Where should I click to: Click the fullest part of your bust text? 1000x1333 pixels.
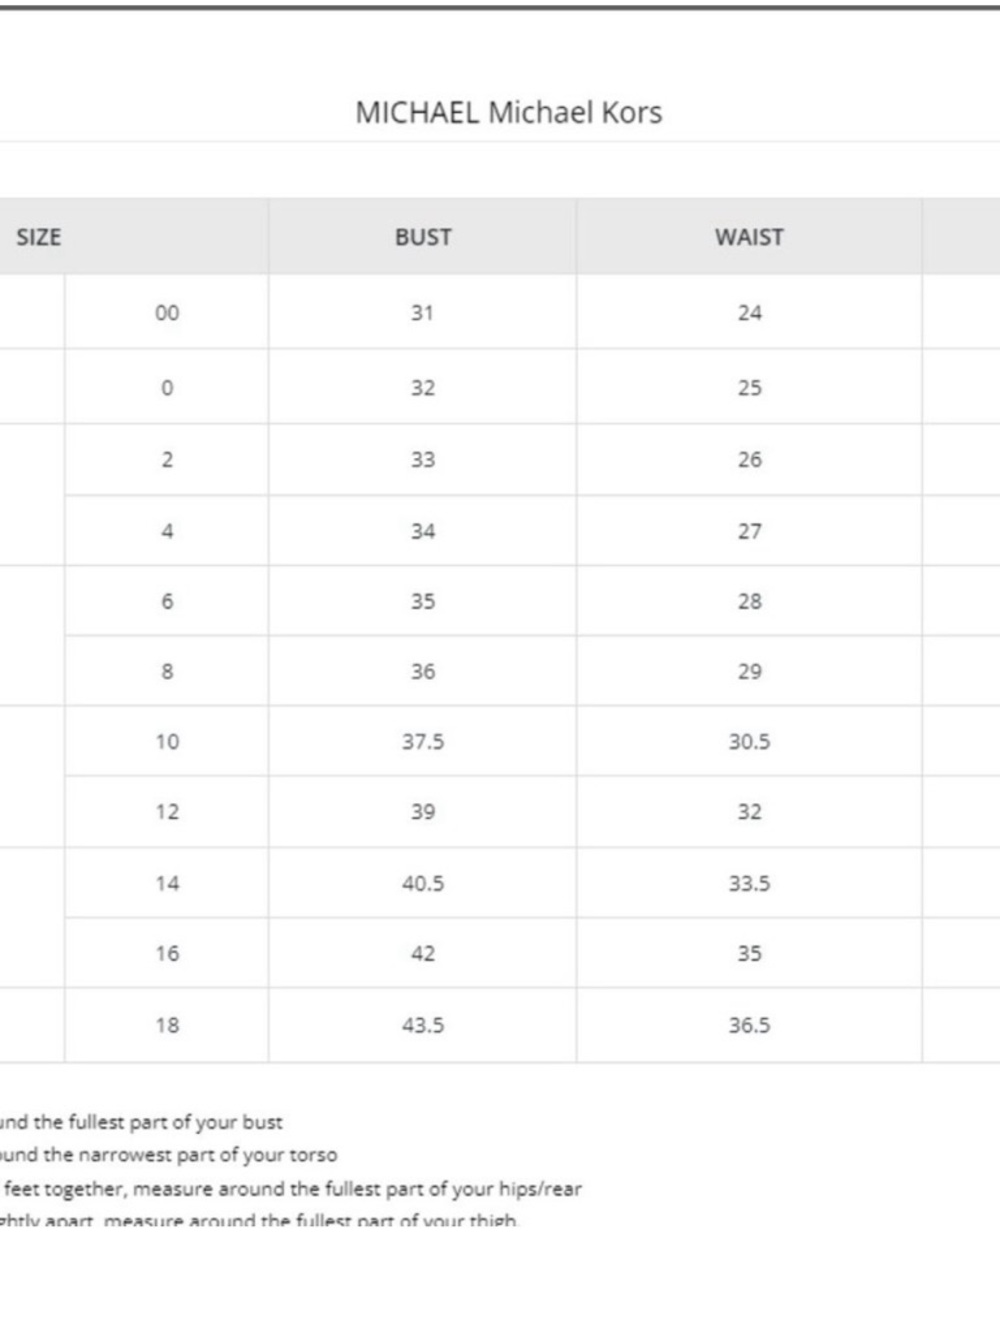click(x=141, y=1122)
